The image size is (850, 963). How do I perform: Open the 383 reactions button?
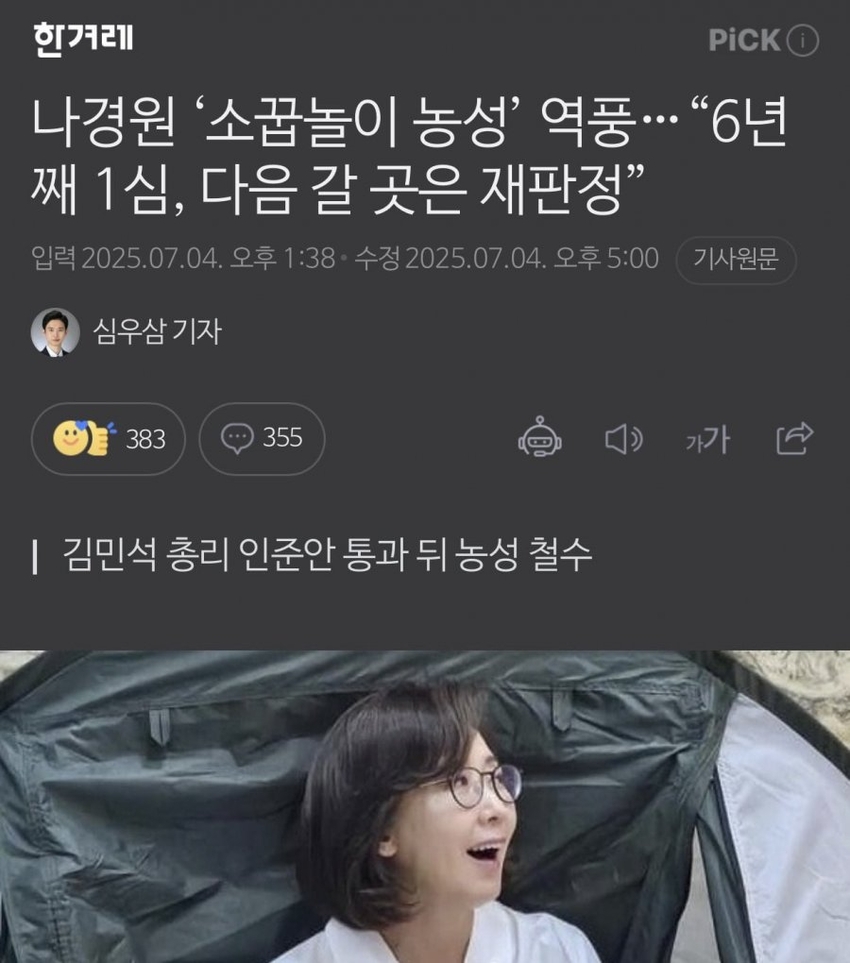(108, 439)
